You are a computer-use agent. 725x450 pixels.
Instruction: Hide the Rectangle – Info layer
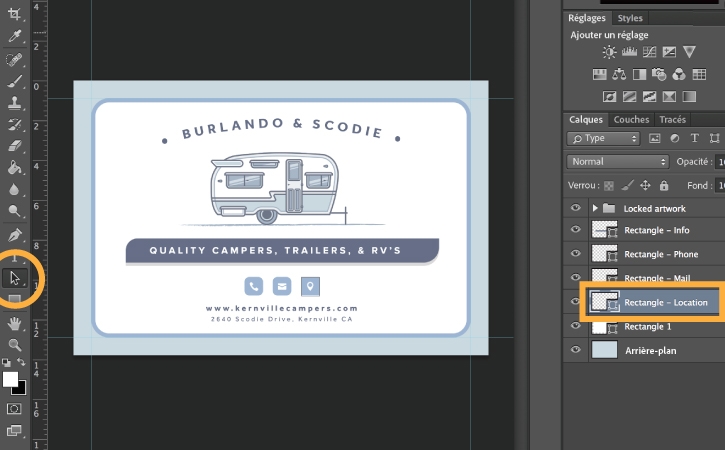tap(575, 230)
